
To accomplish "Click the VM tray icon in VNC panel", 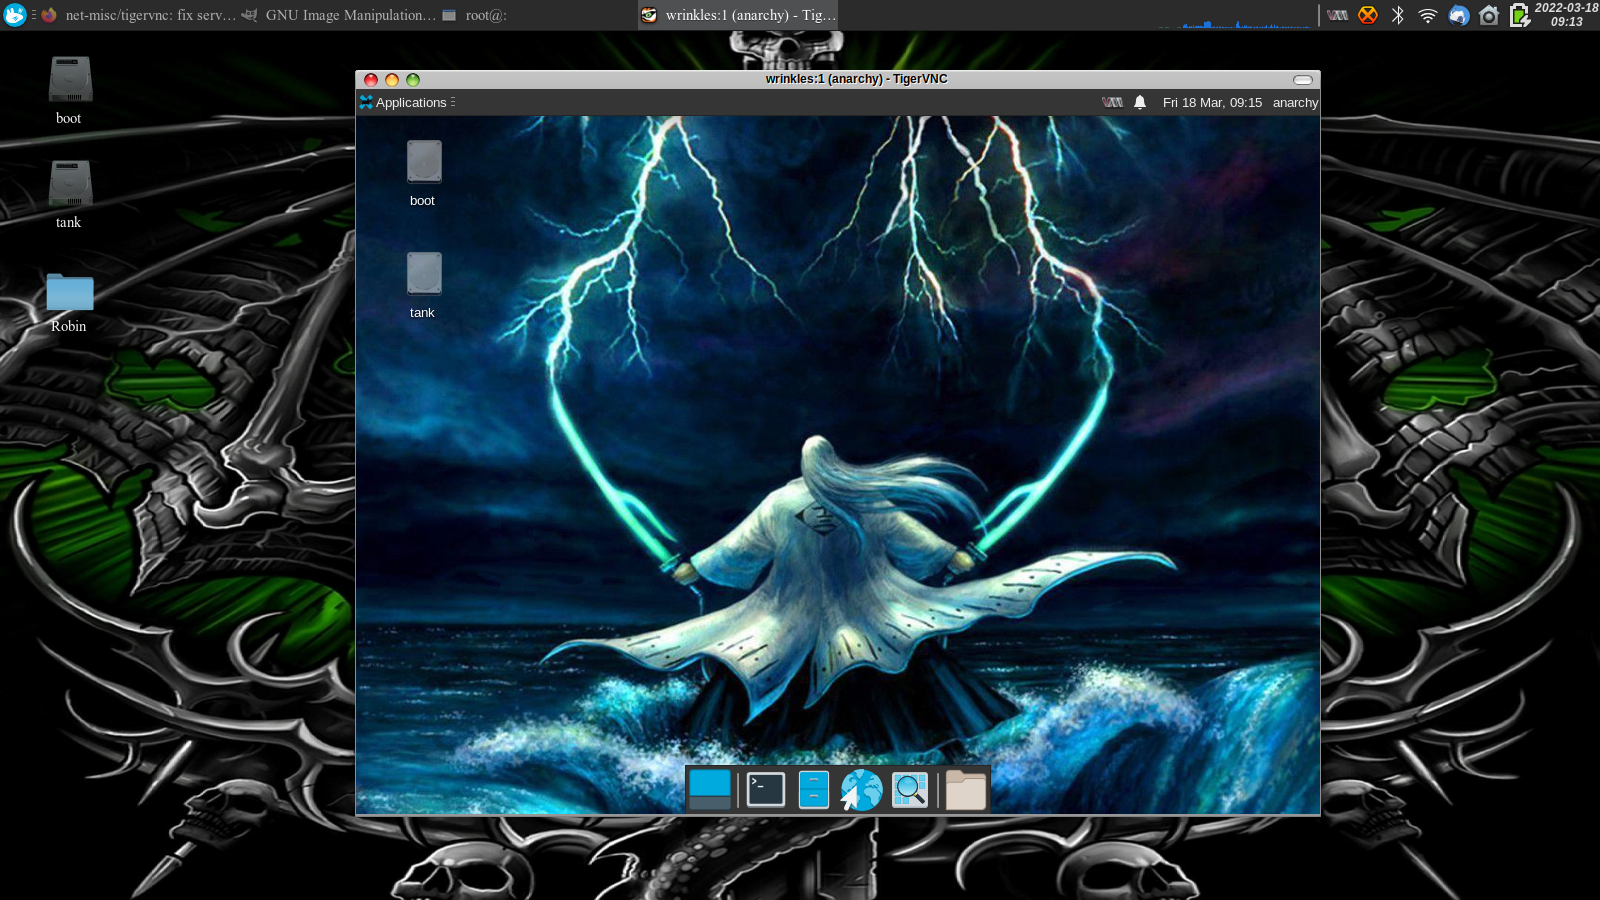I will coord(1112,102).
